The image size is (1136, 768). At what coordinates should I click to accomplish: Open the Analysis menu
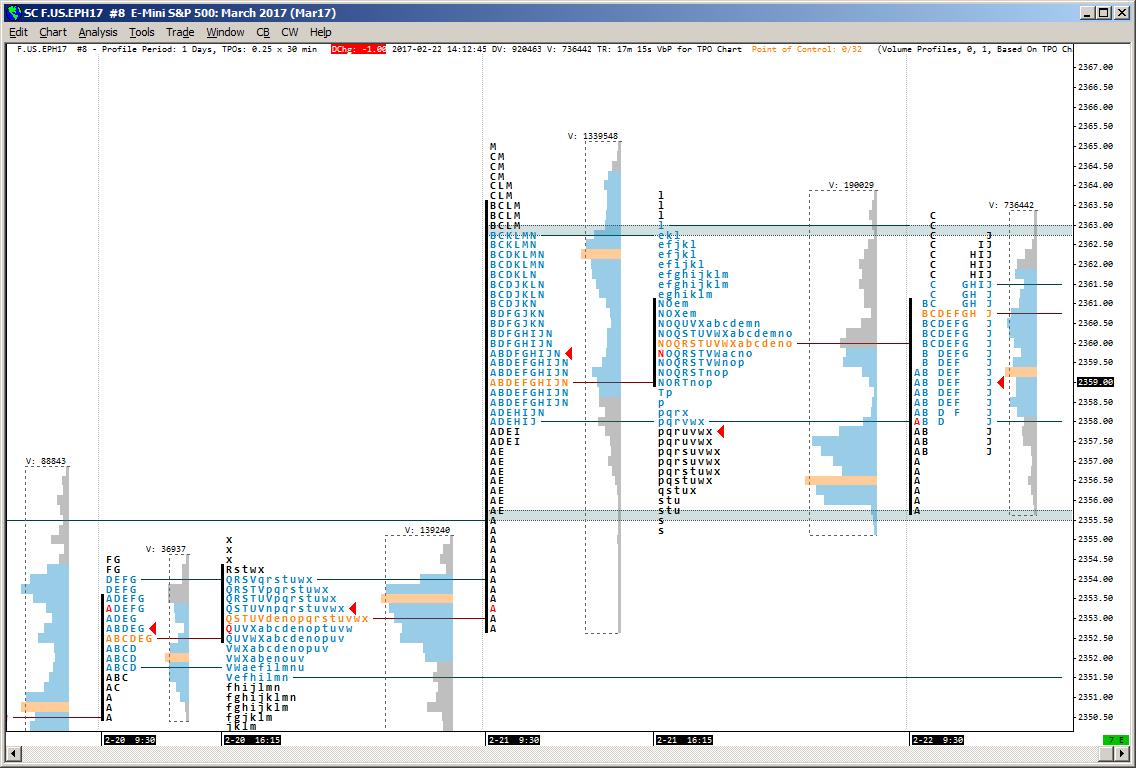pos(98,32)
